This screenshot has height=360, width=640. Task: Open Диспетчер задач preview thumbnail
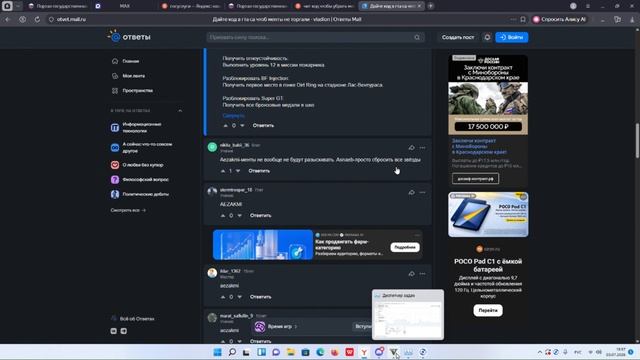408,315
